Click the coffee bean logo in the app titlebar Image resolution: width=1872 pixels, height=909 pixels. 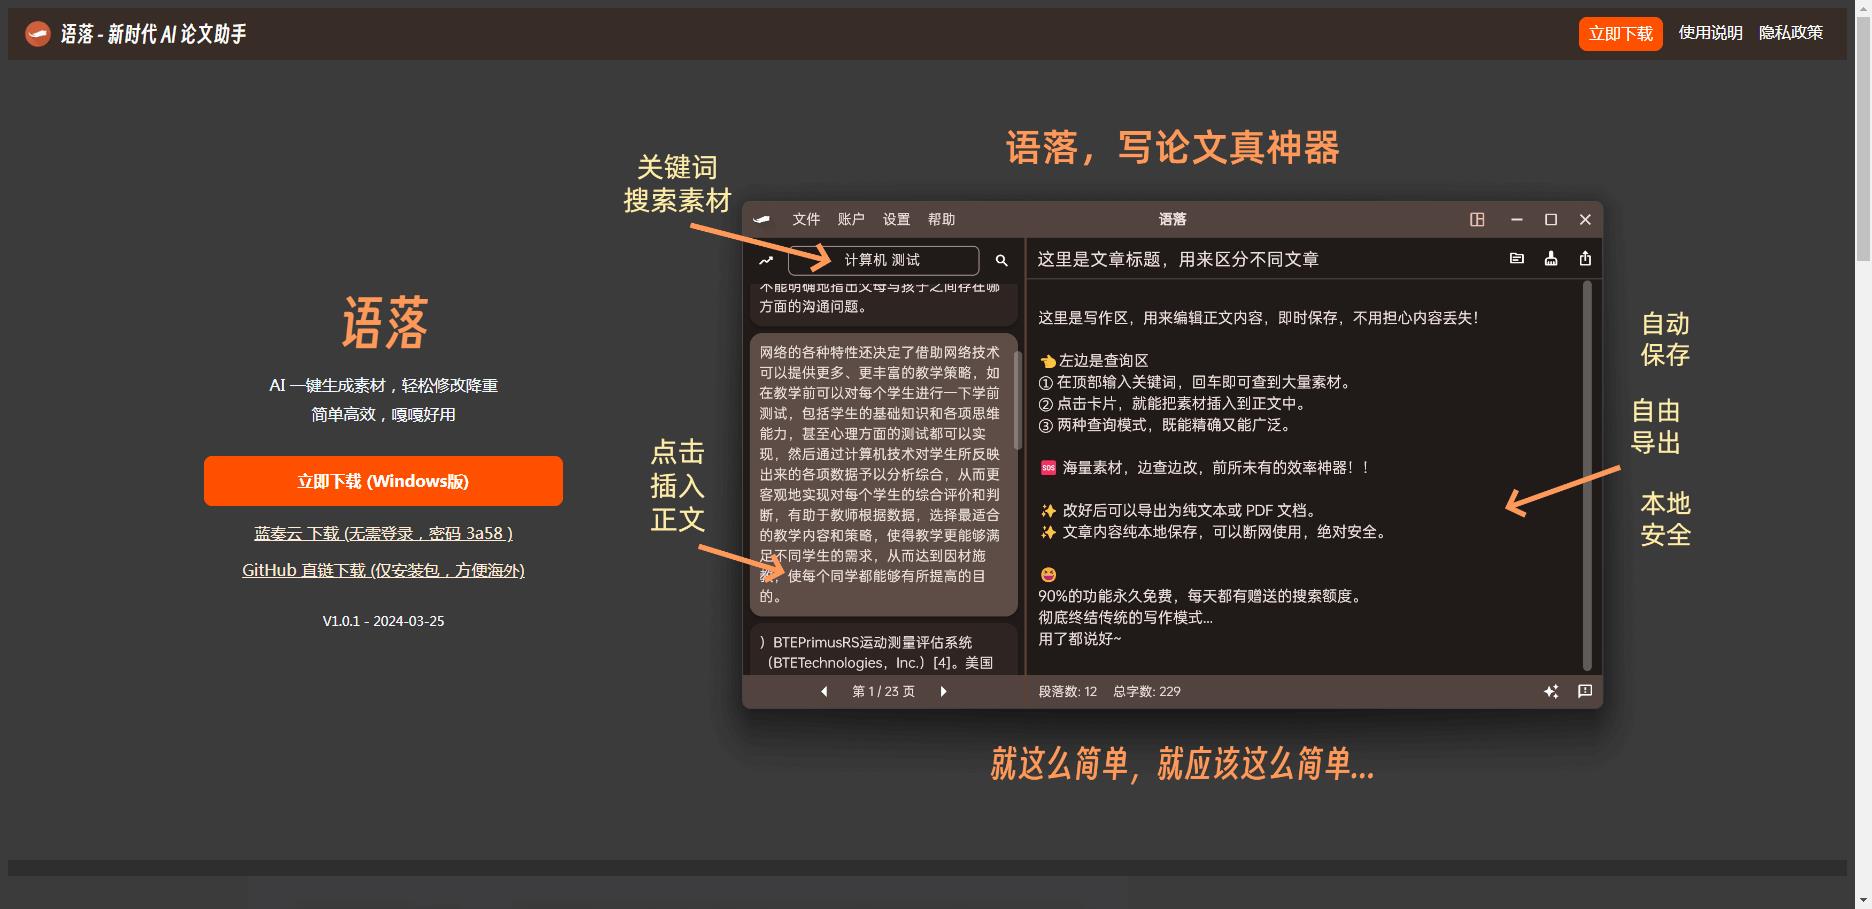(762, 219)
